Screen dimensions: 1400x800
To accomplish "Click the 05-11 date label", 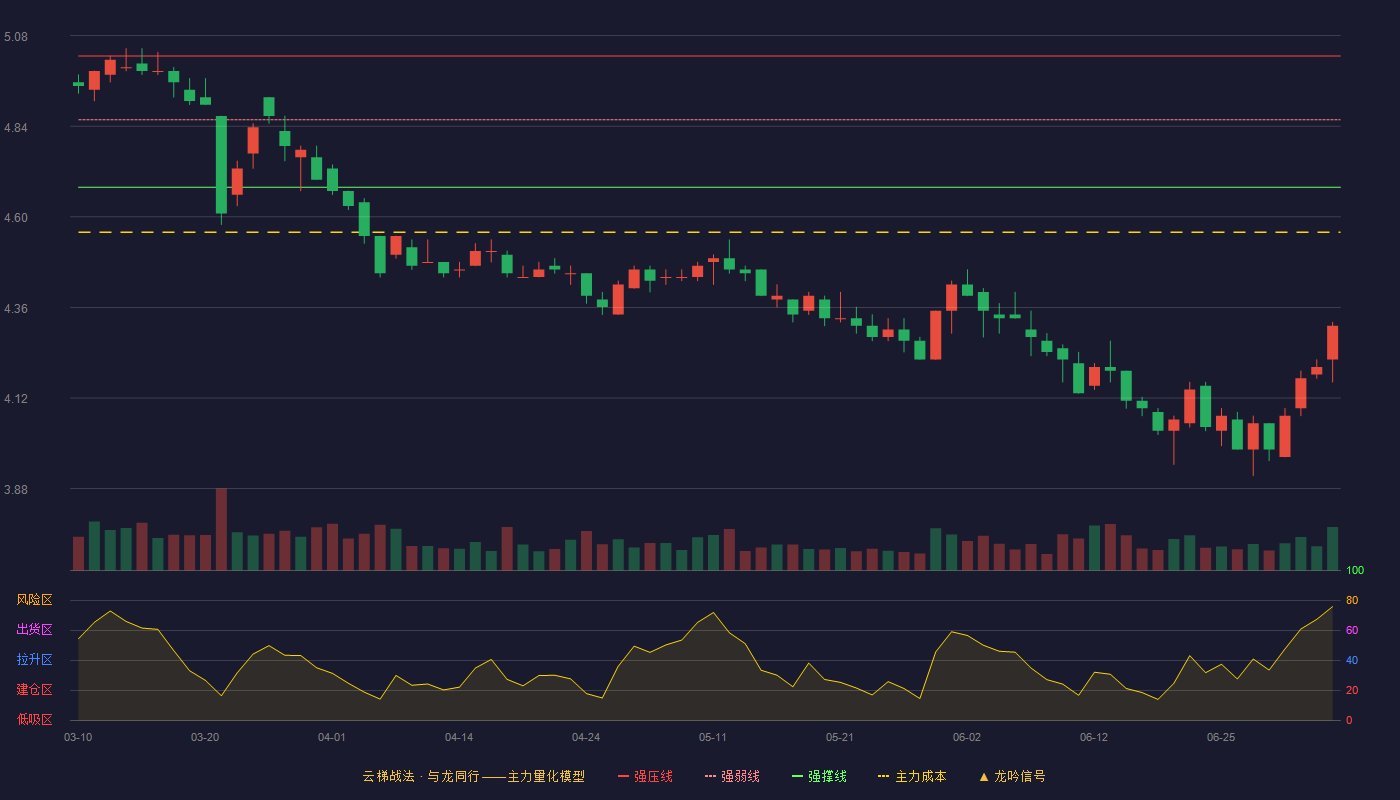I will (x=713, y=737).
